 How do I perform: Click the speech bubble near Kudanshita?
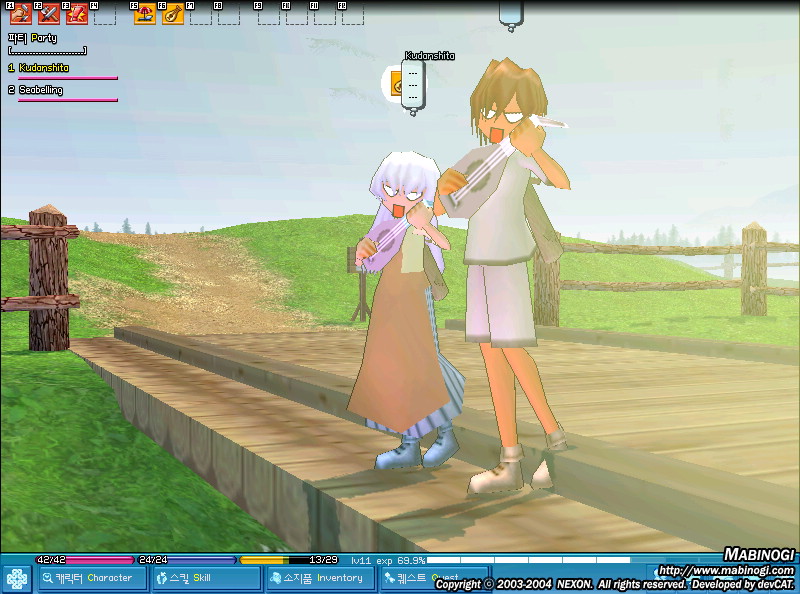413,87
